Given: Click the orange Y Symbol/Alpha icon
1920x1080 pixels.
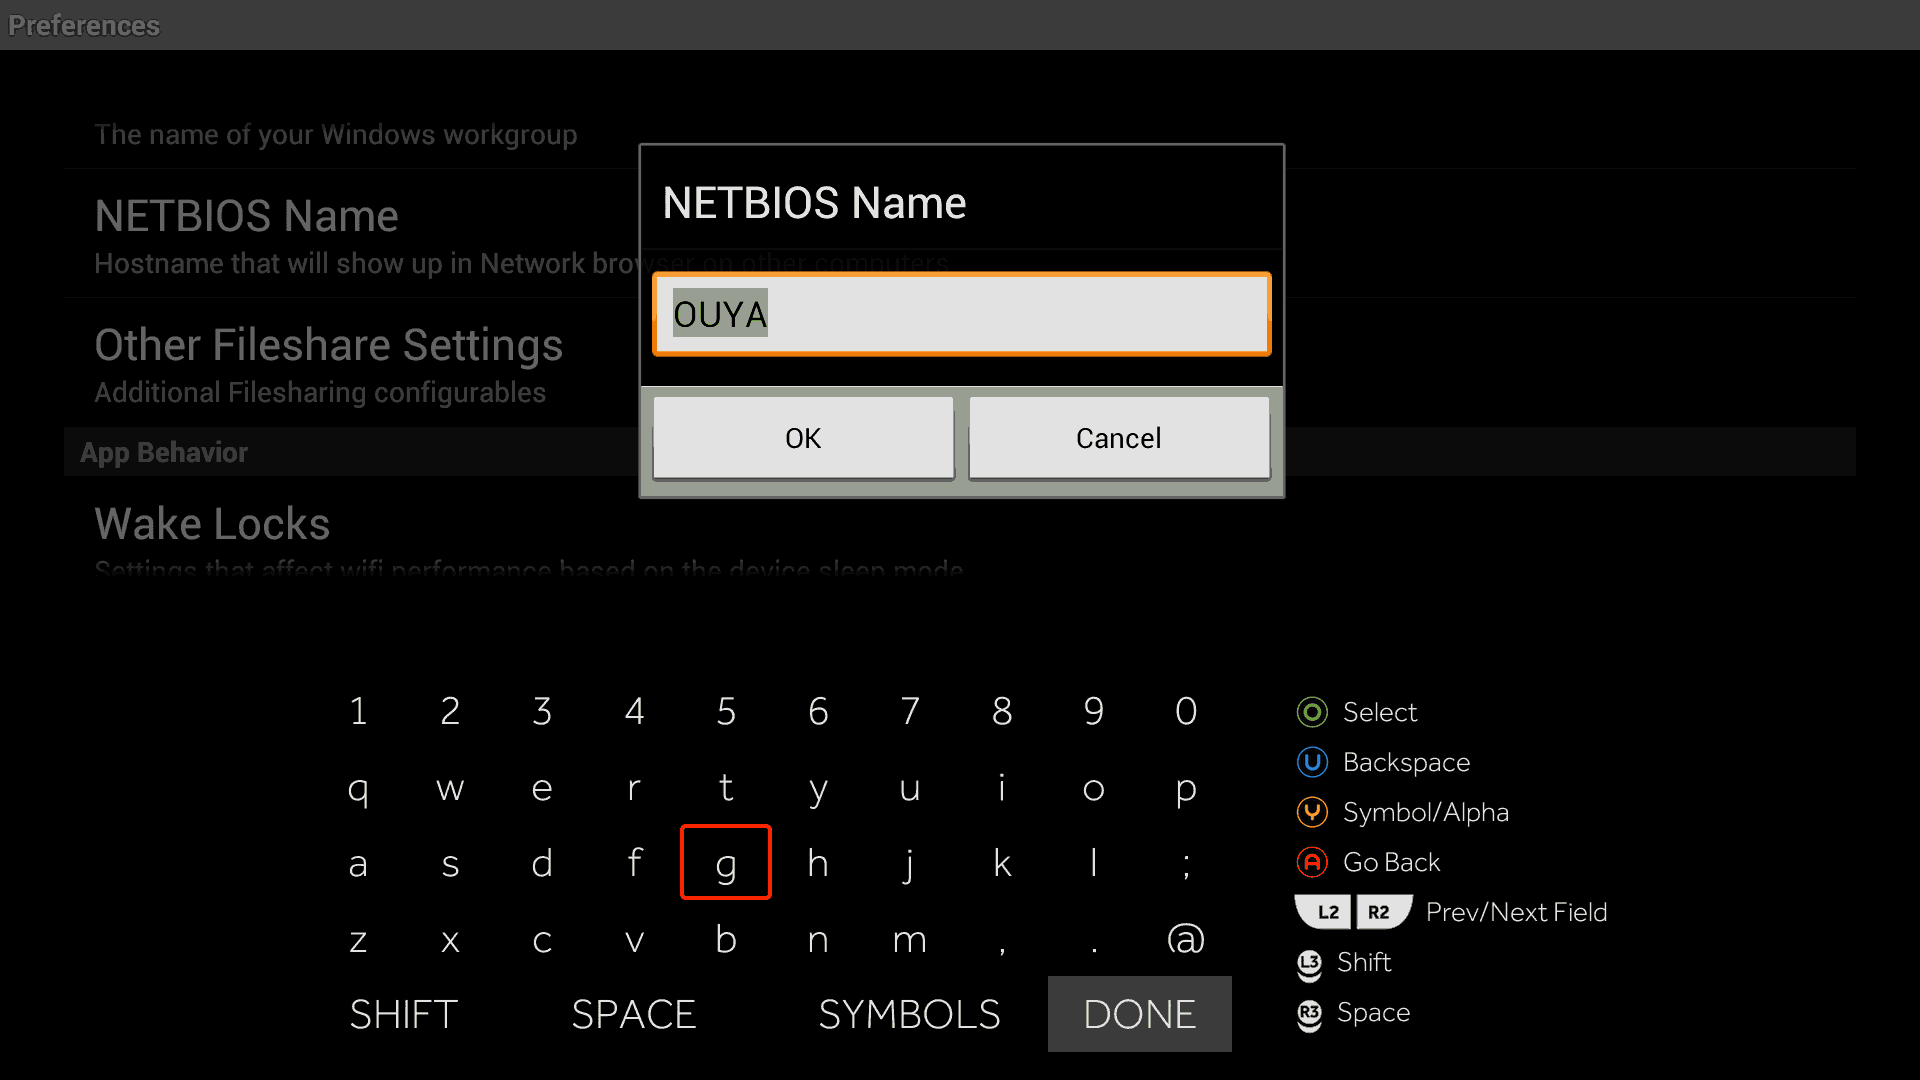Looking at the screenshot, I should point(1312,812).
